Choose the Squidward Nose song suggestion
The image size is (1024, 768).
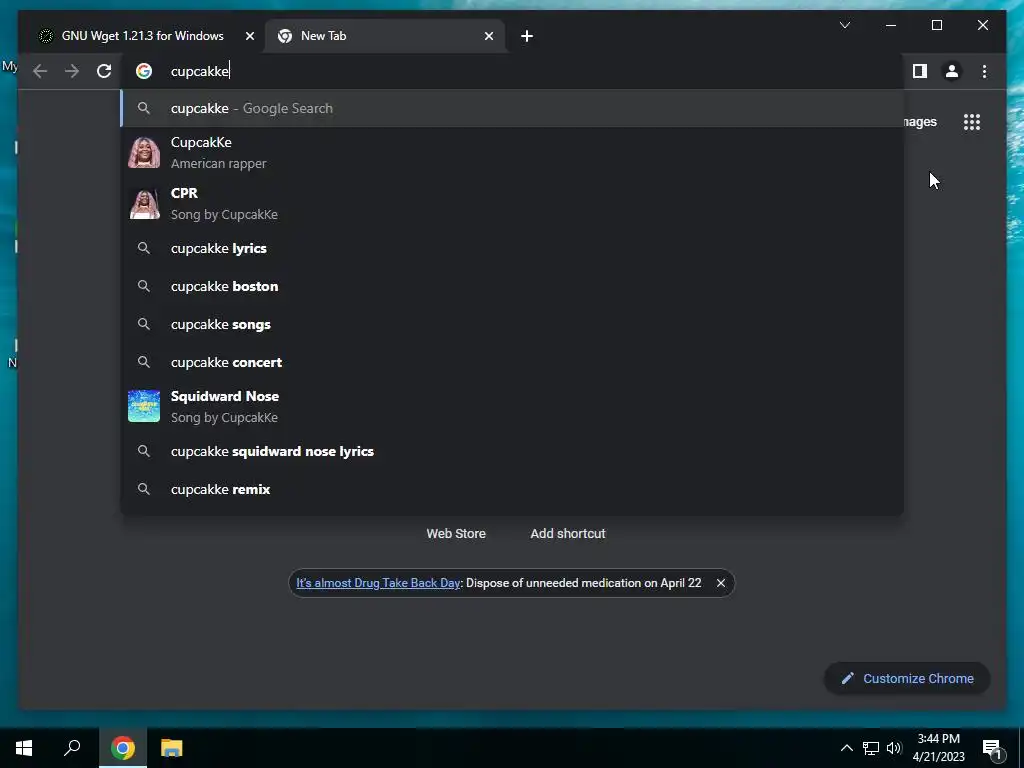coord(512,406)
